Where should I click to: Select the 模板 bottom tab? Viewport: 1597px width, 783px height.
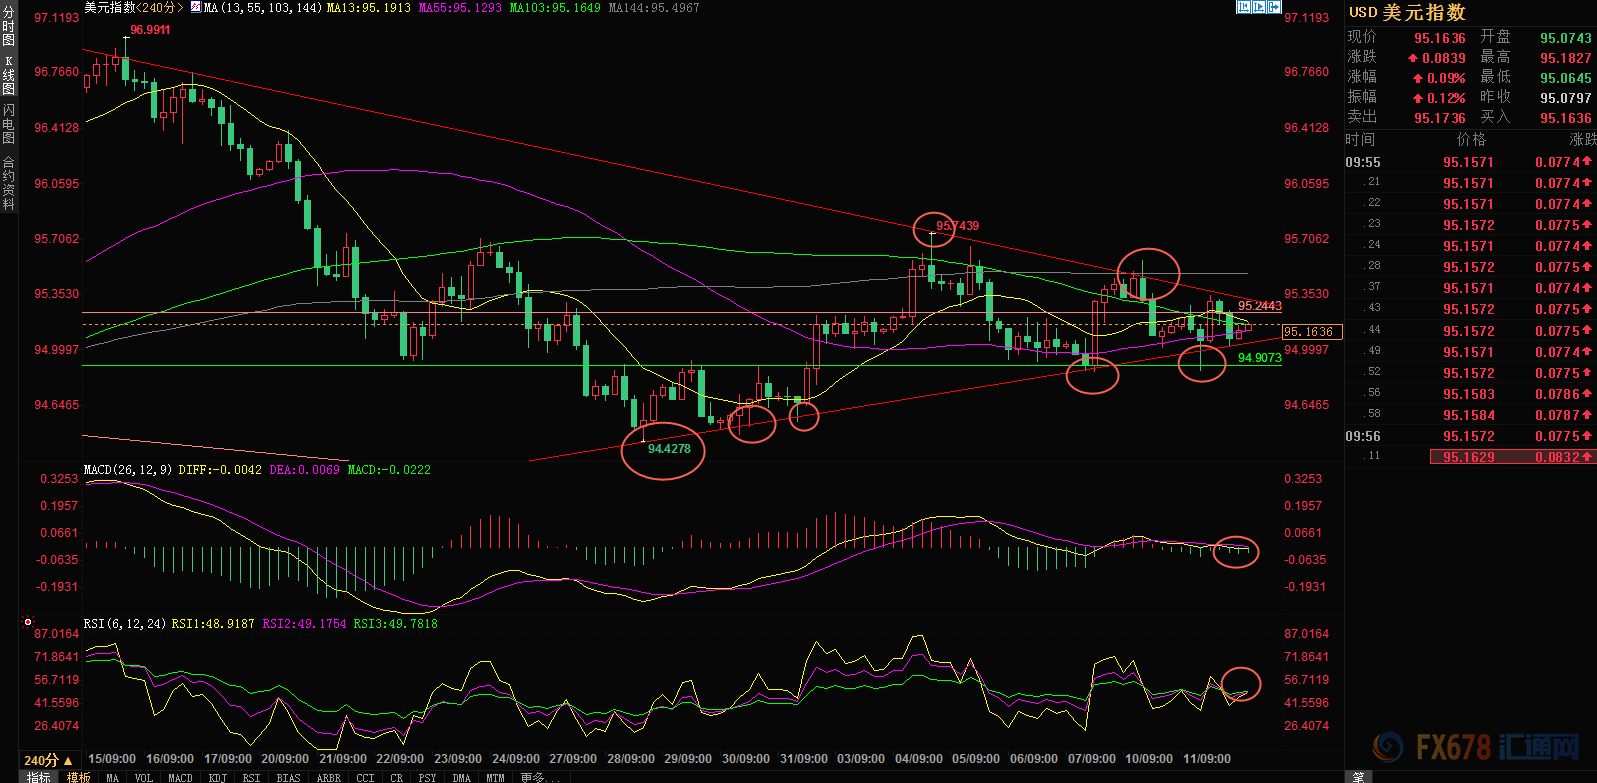79,777
